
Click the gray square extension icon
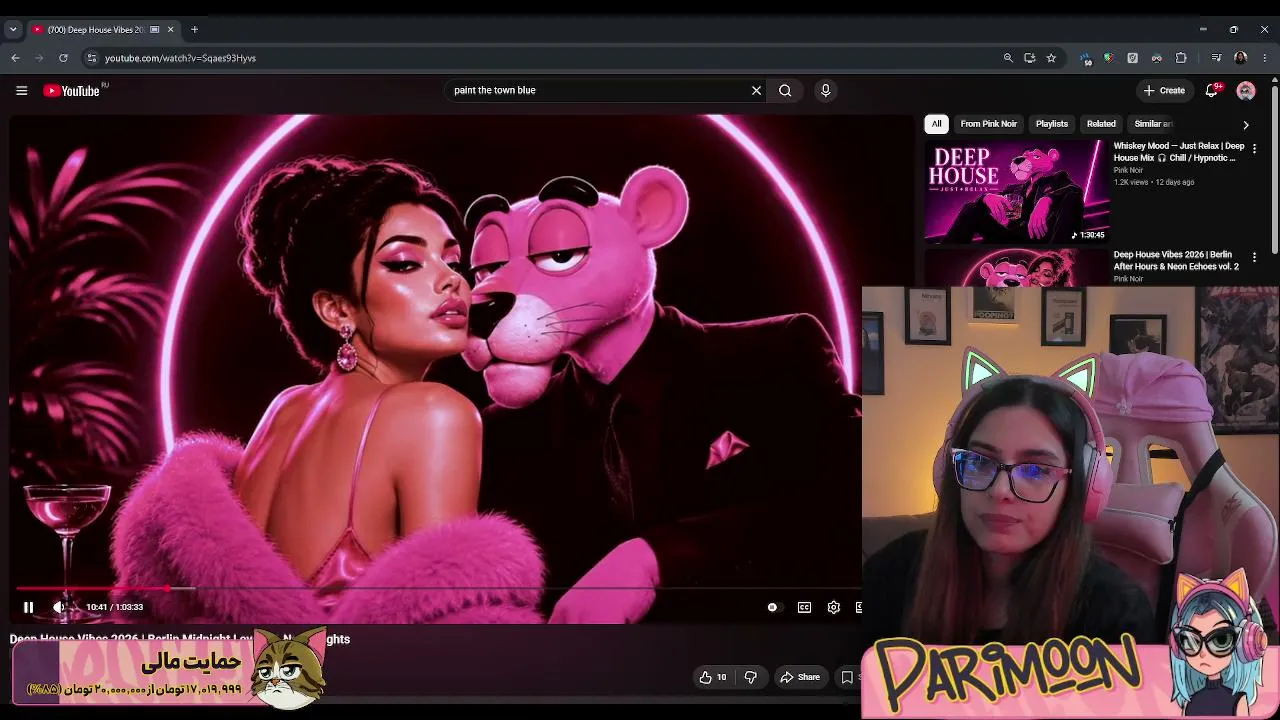pos(1132,58)
